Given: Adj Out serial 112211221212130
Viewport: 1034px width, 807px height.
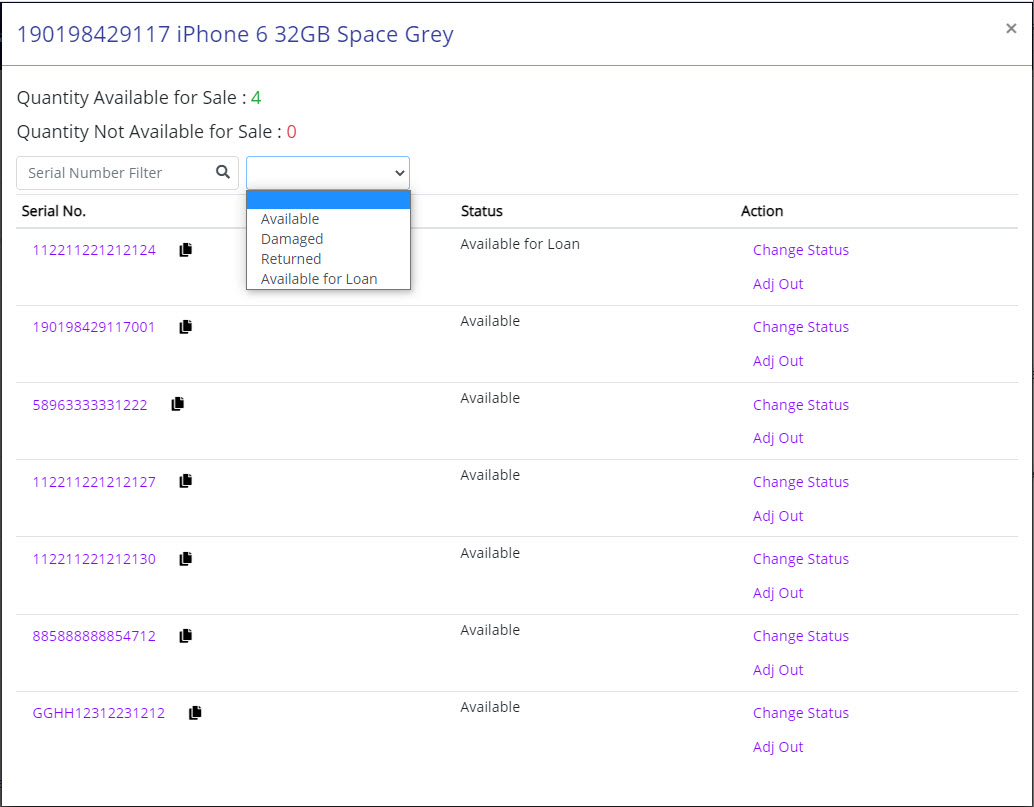Looking at the screenshot, I should pyautogui.click(x=778, y=593).
